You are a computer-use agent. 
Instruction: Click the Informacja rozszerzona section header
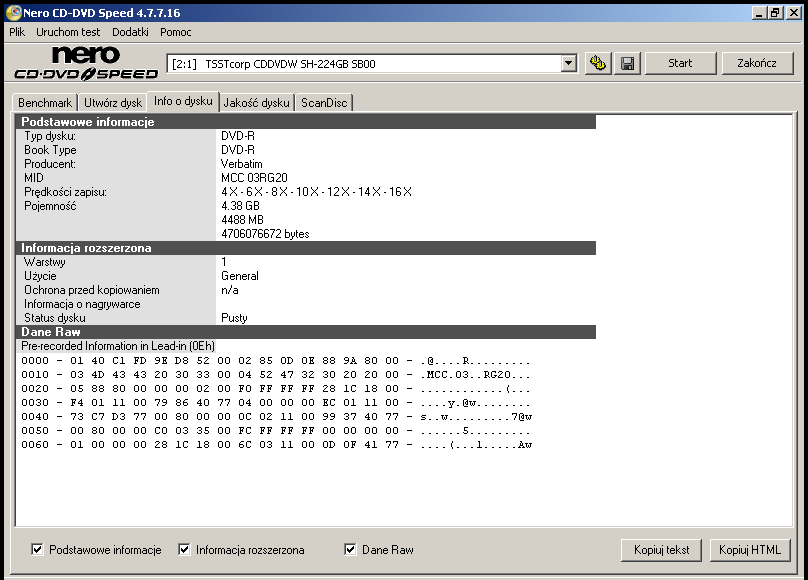[306, 248]
